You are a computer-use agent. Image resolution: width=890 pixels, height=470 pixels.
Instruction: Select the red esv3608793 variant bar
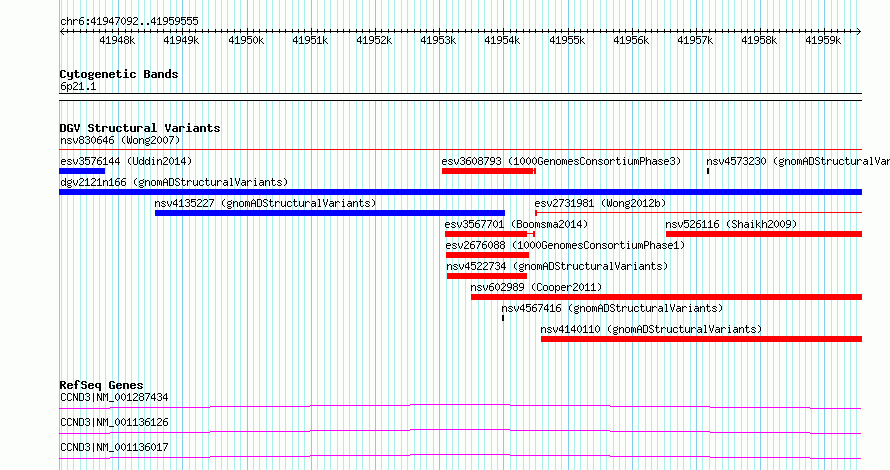coord(489,171)
